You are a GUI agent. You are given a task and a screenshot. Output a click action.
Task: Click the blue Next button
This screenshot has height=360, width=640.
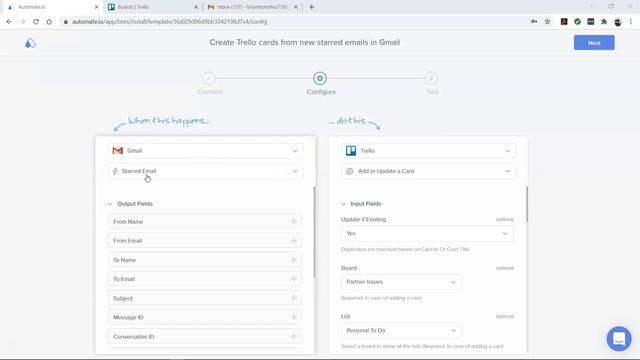coord(594,42)
